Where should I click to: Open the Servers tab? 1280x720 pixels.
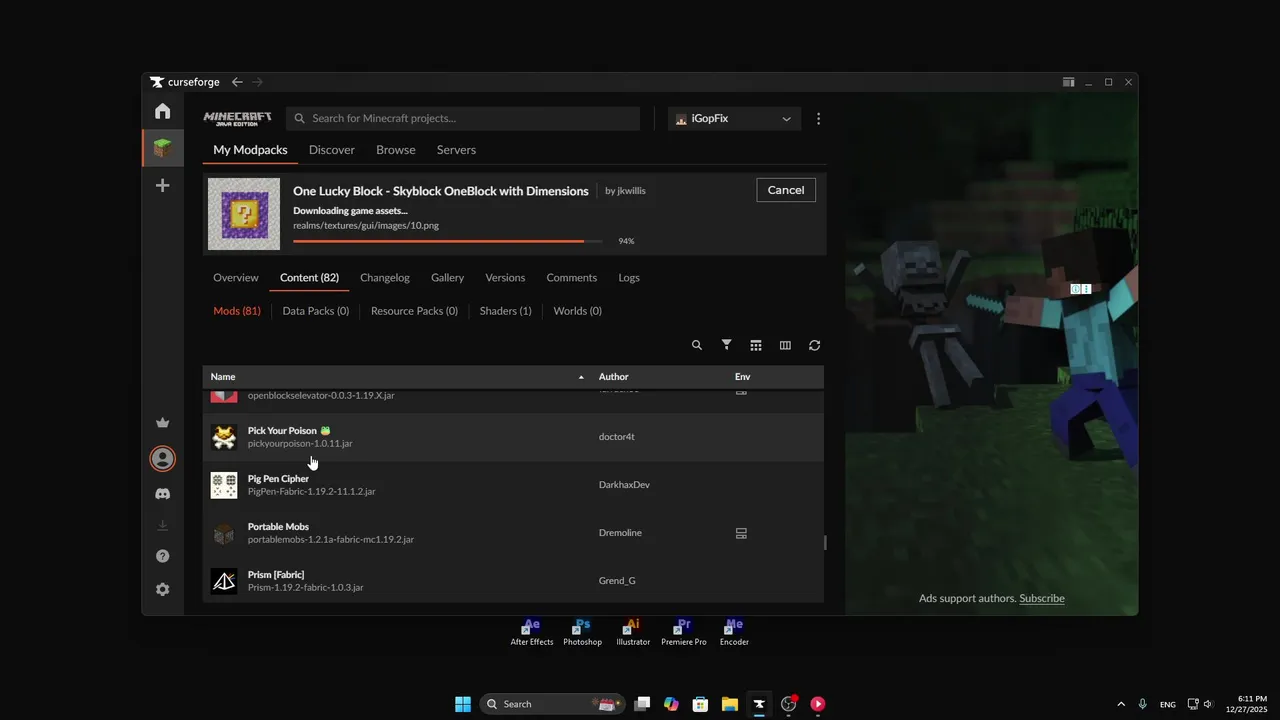(x=456, y=150)
